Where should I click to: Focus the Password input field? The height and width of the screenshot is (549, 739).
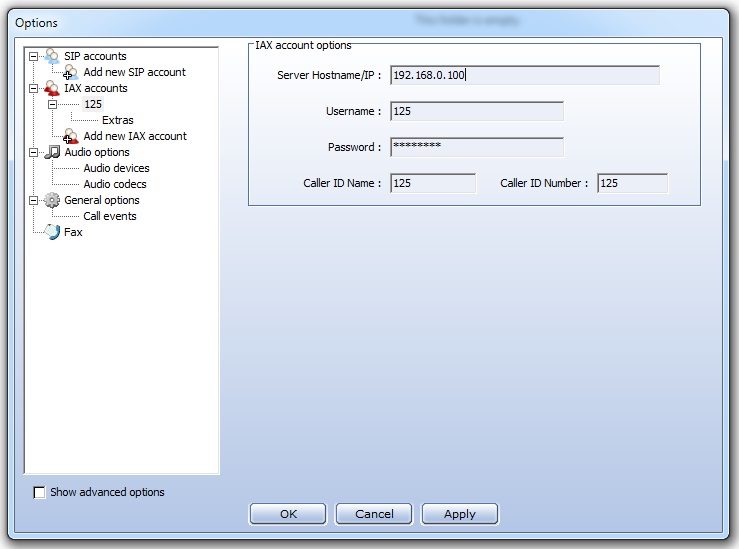pyautogui.click(x=476, y=147)
